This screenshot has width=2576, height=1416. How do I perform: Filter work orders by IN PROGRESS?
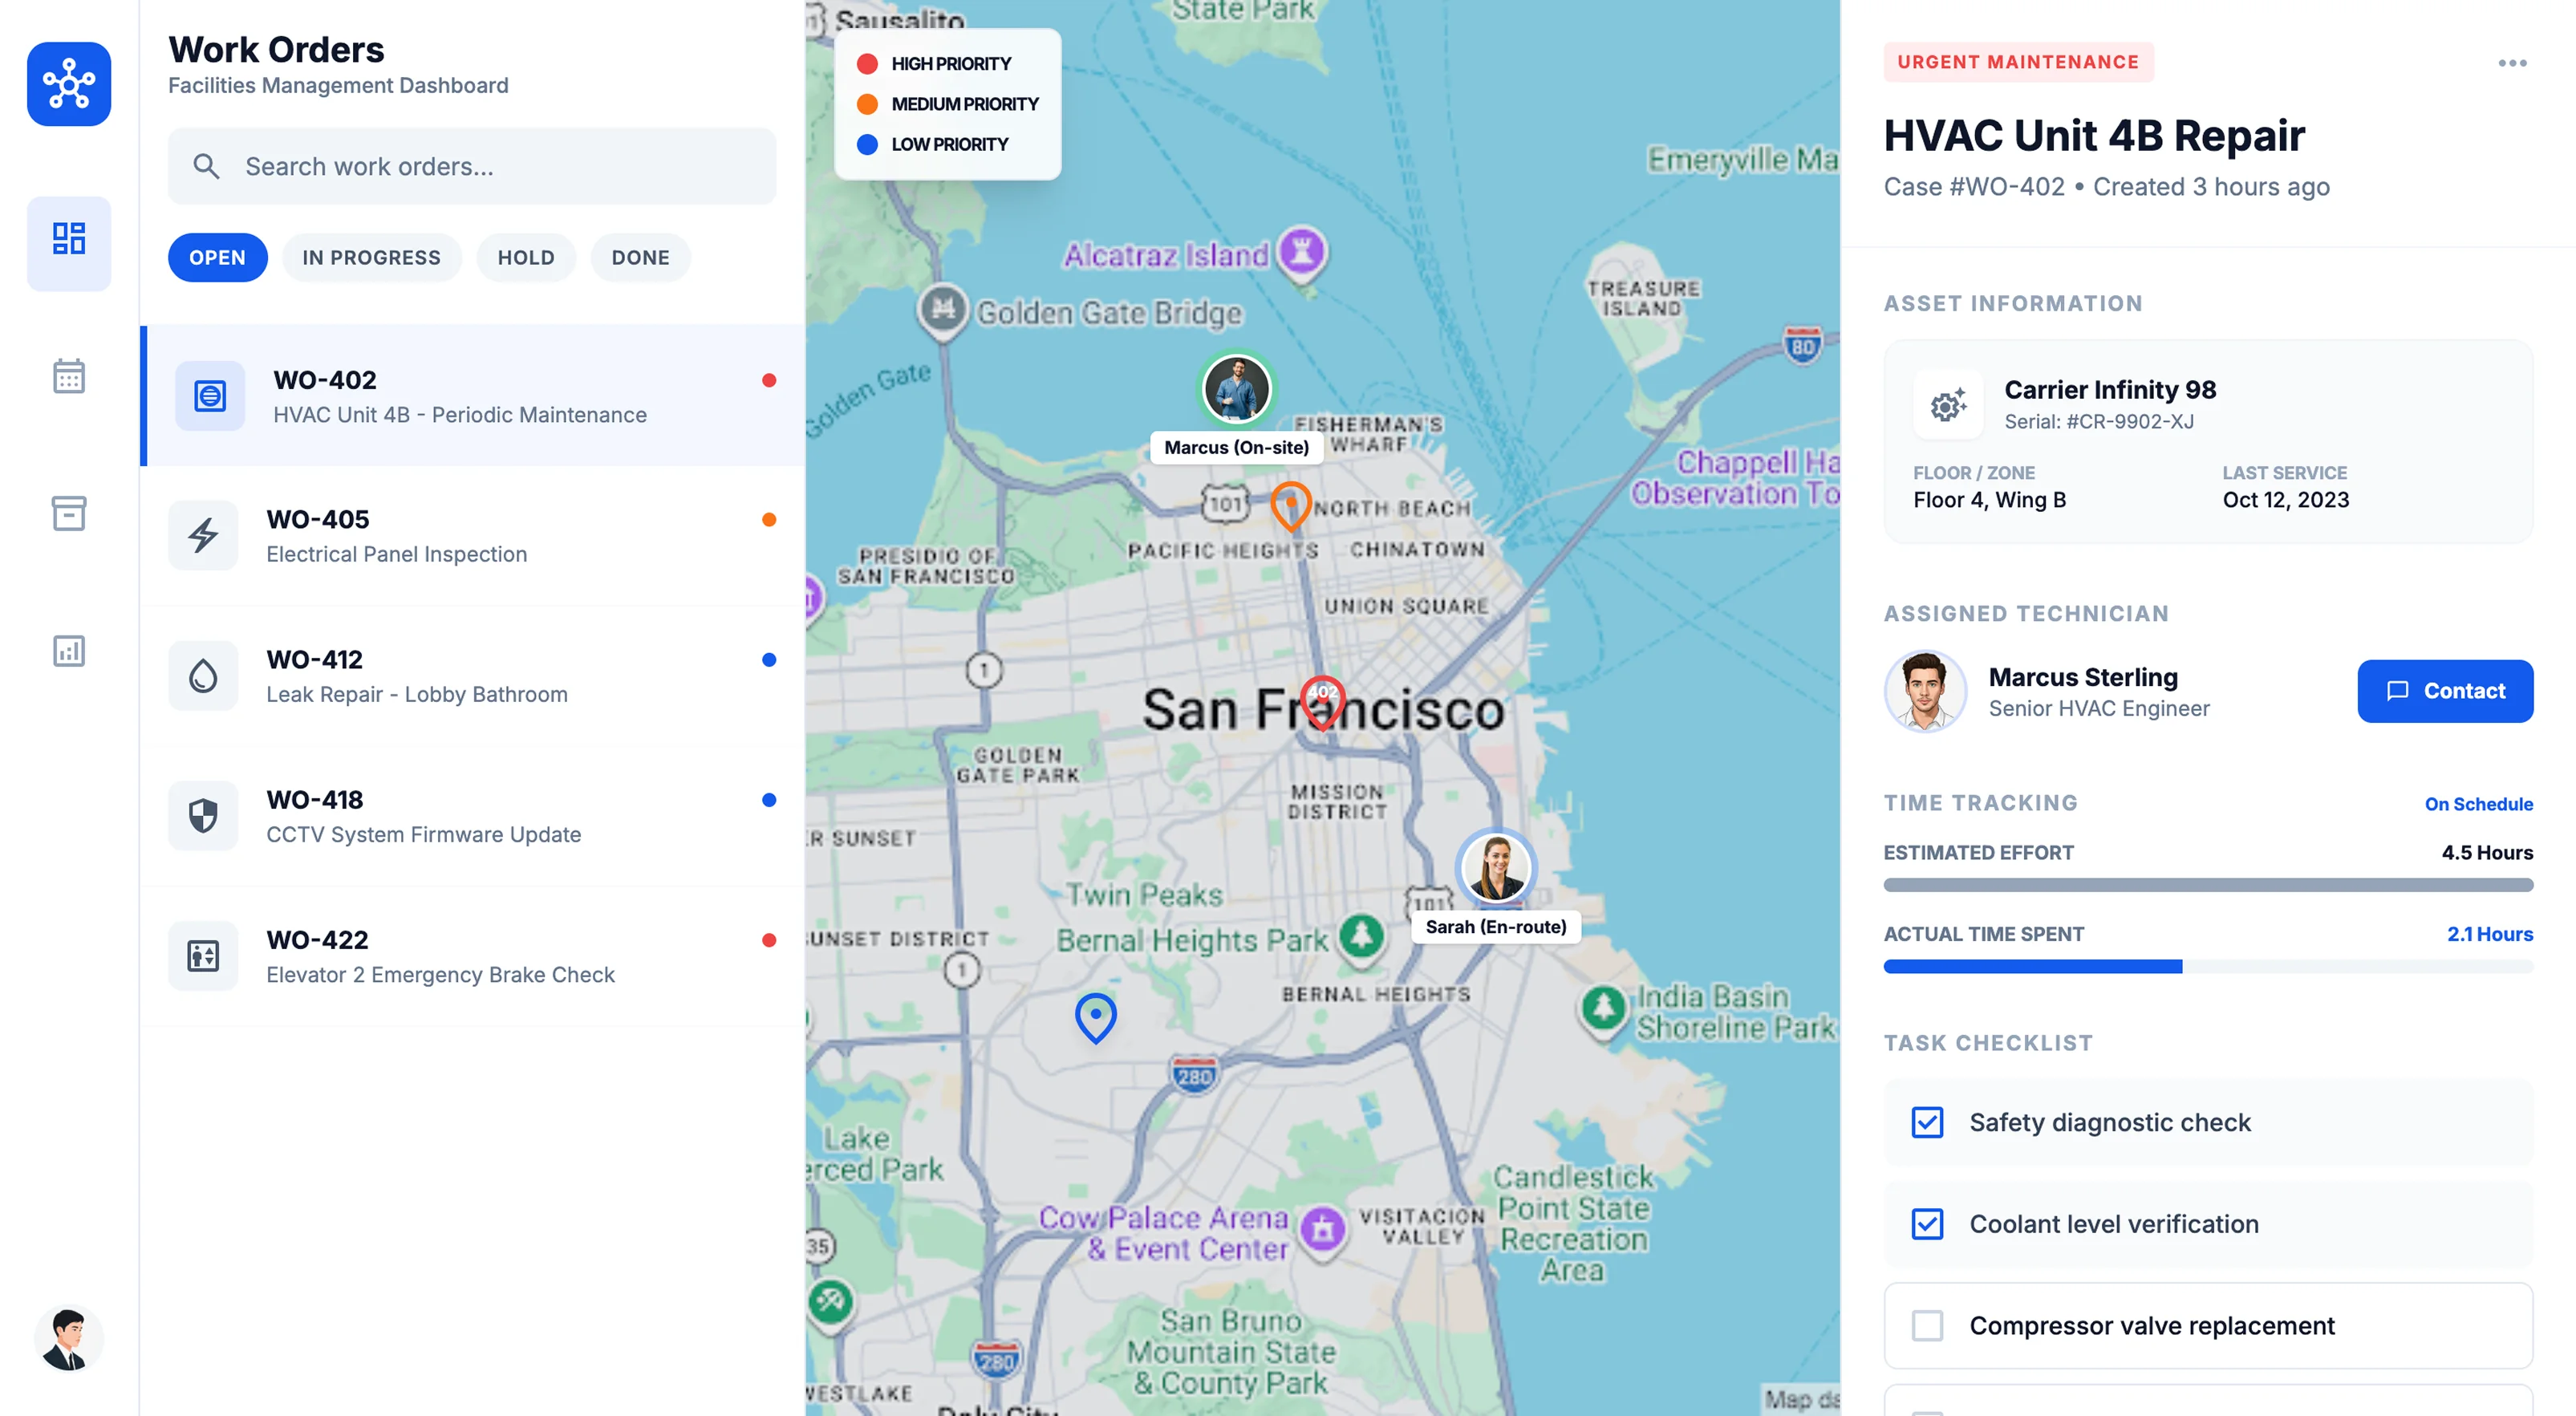371,257
